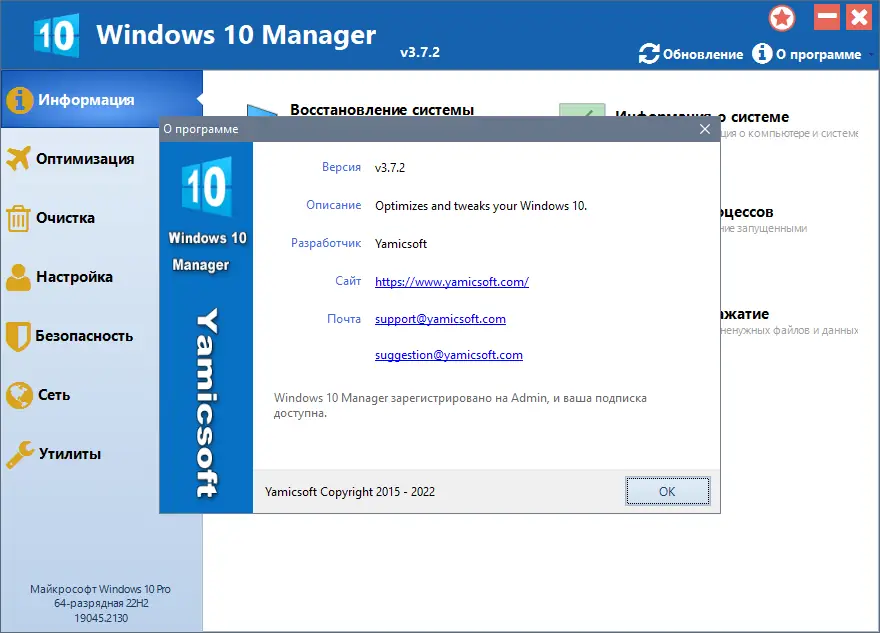Click the red star favorites icon
880x633 pixels.
(x=782, y=18)
